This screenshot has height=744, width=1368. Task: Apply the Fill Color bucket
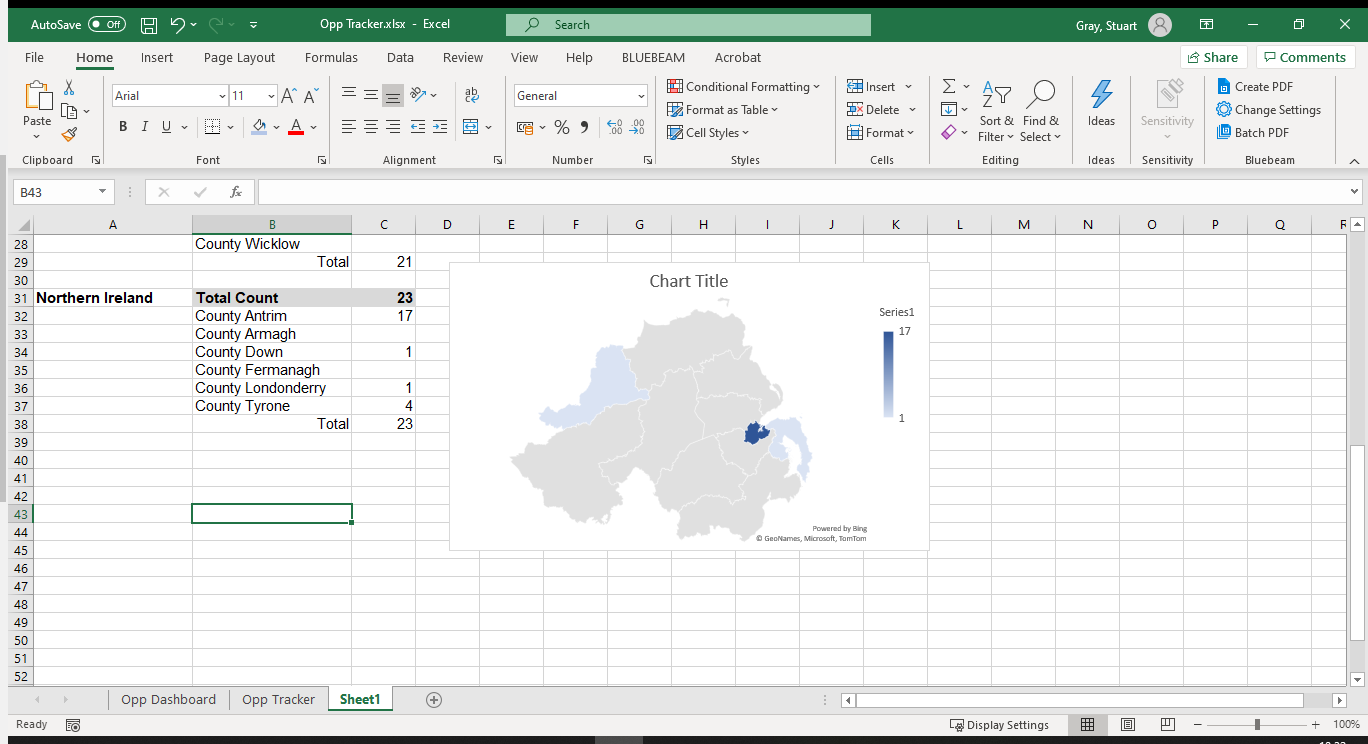260,127
